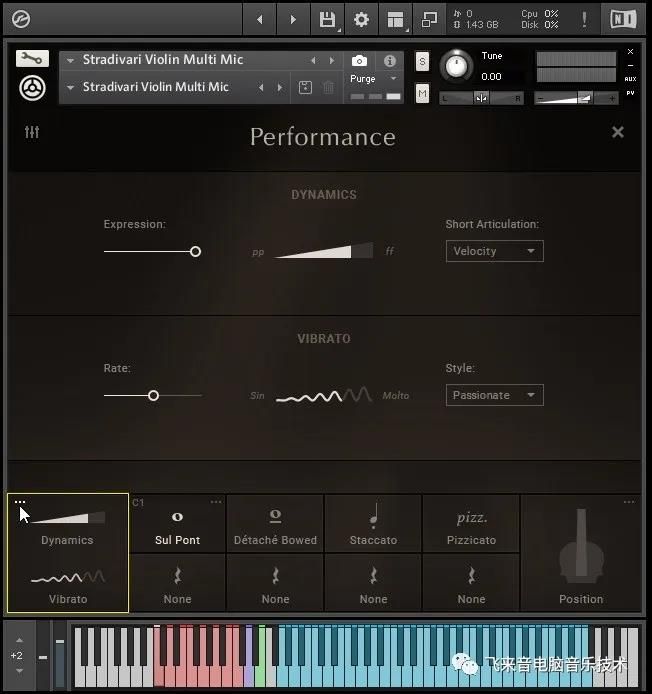Image resolution: width=652 pixels, height=694 pixels.
Task: Click the exclamation panic icon
Action: 584,19
